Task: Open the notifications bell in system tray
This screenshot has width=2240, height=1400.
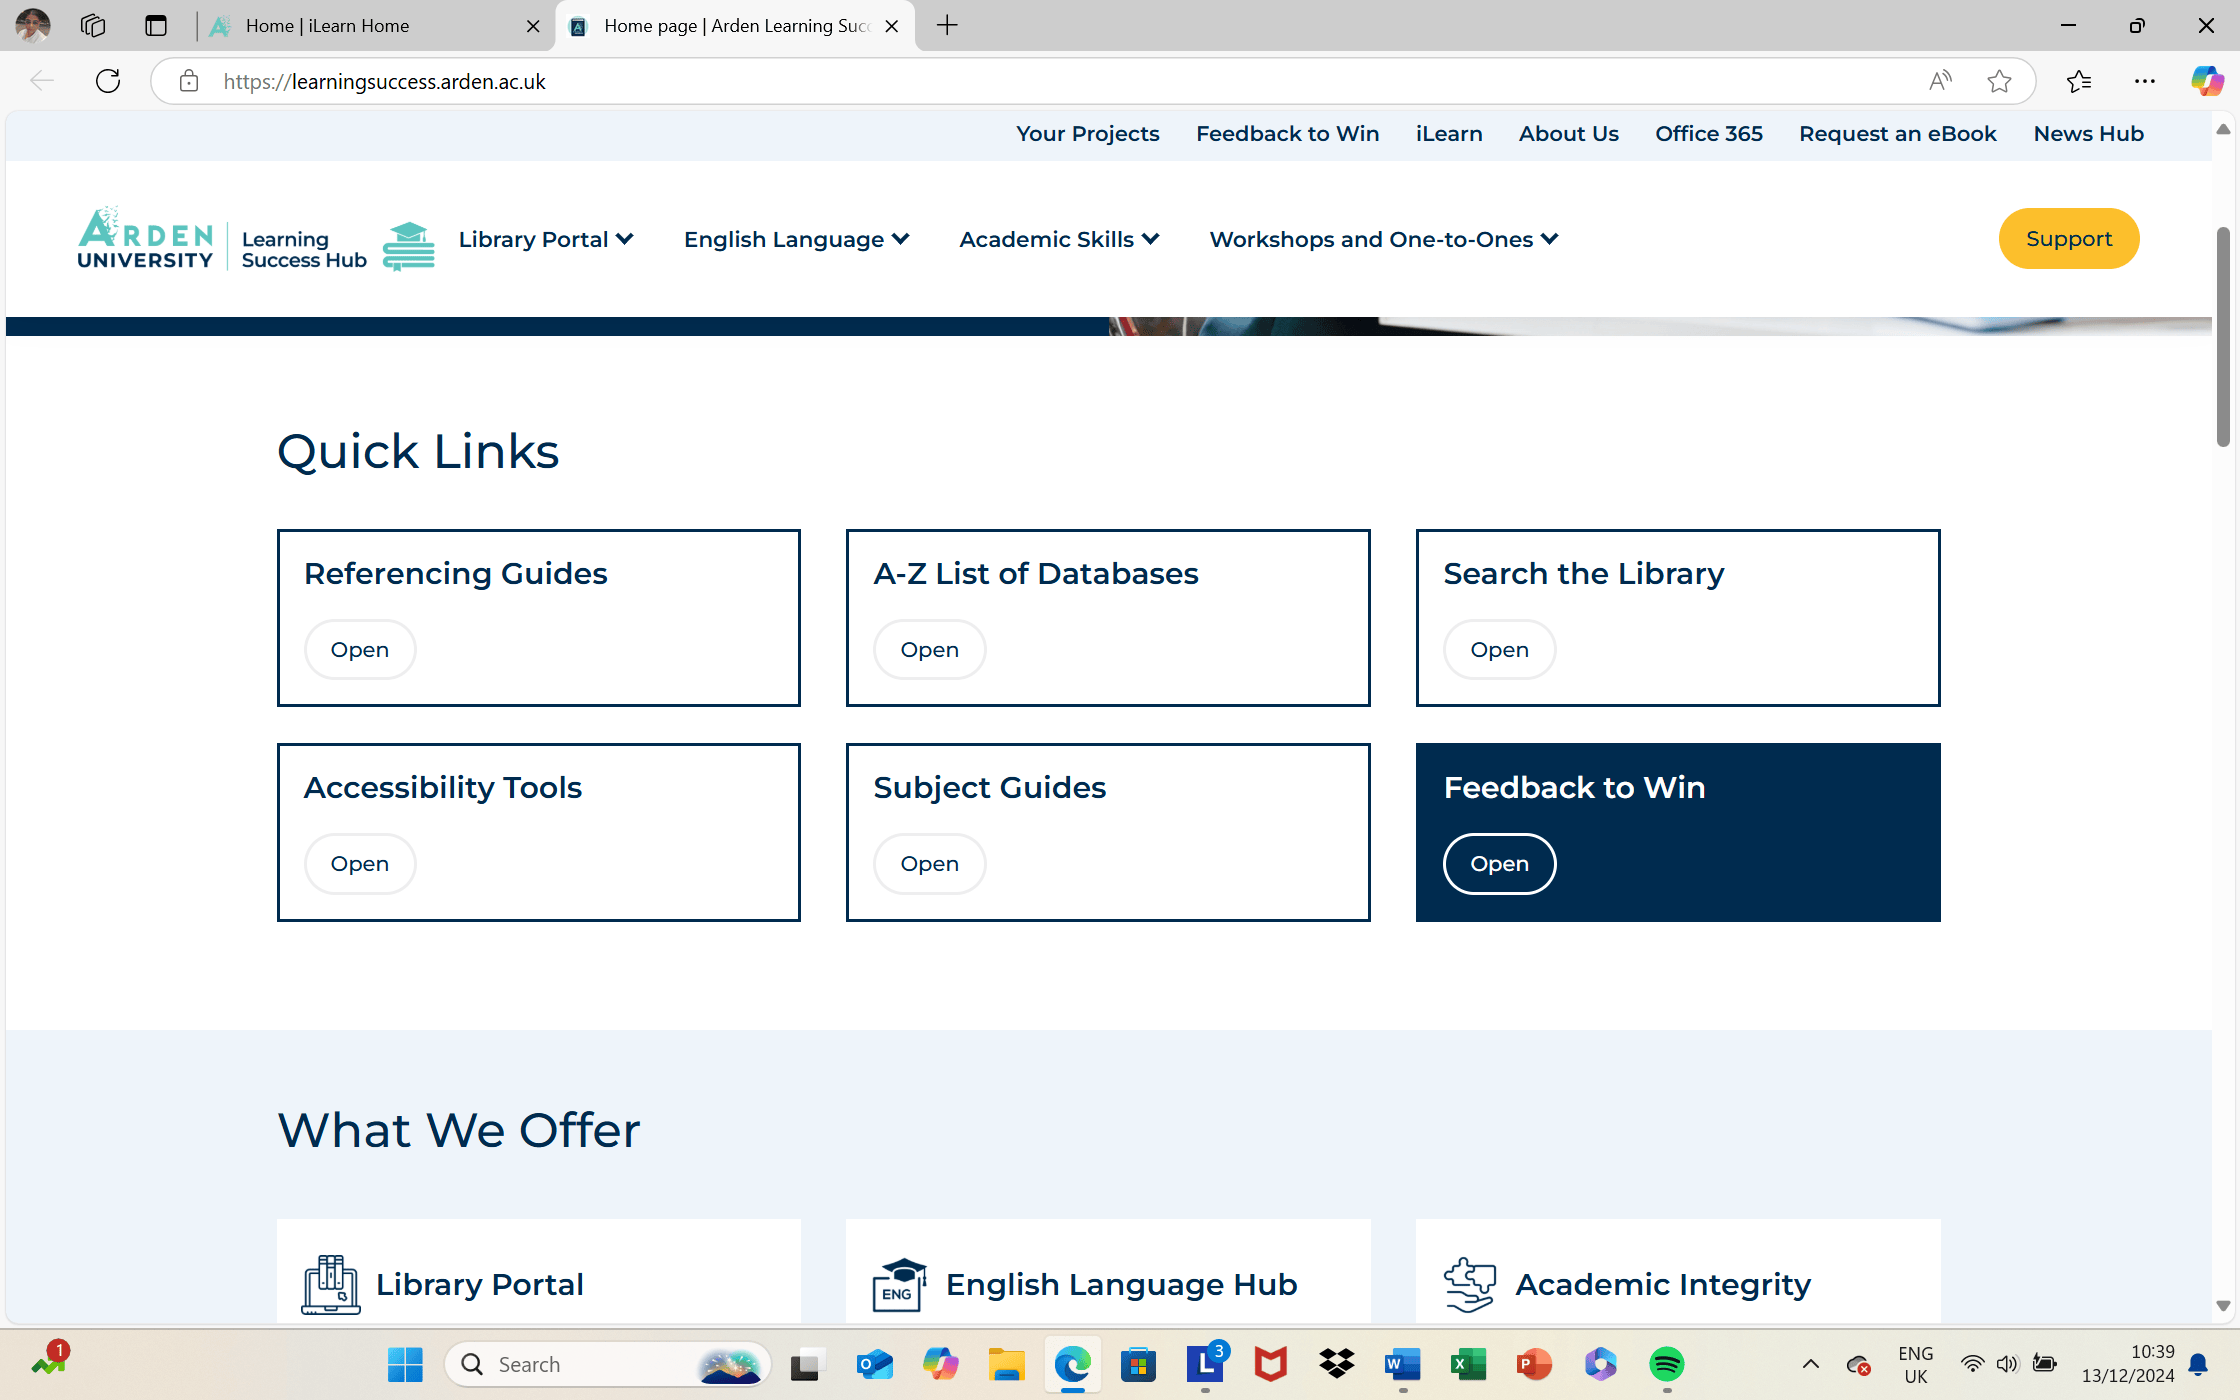Action: pos(2198,1364)
